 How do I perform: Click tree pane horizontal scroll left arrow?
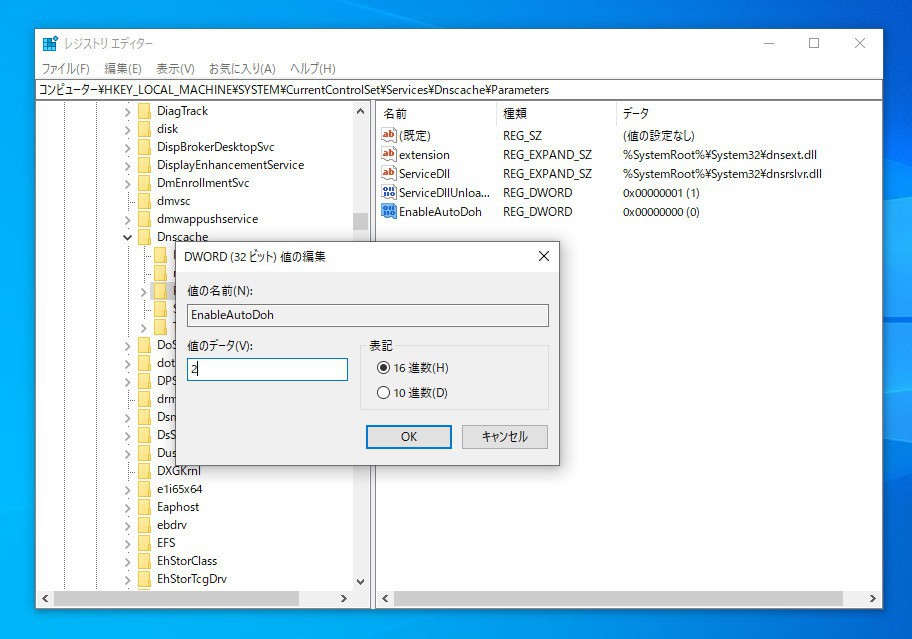(45, 598)
